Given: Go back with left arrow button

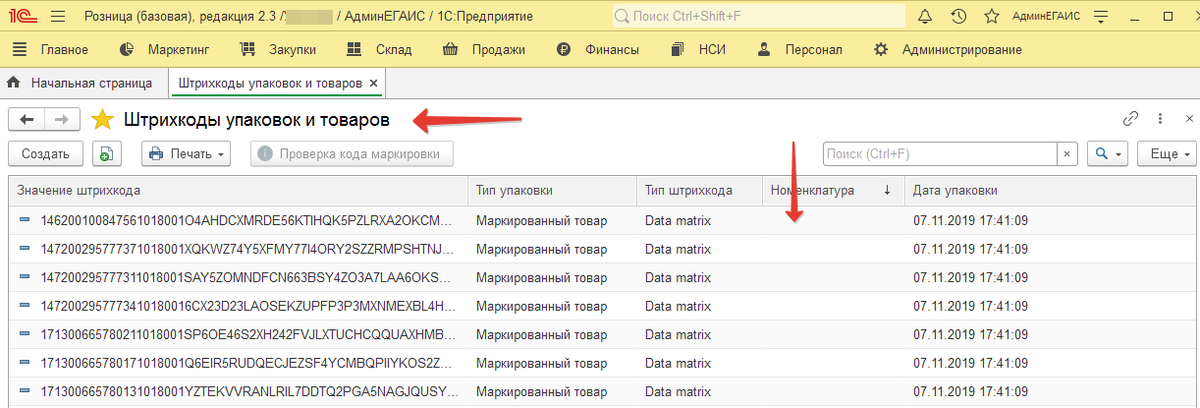Looking at the screenshot, I should tap(26, 119).
